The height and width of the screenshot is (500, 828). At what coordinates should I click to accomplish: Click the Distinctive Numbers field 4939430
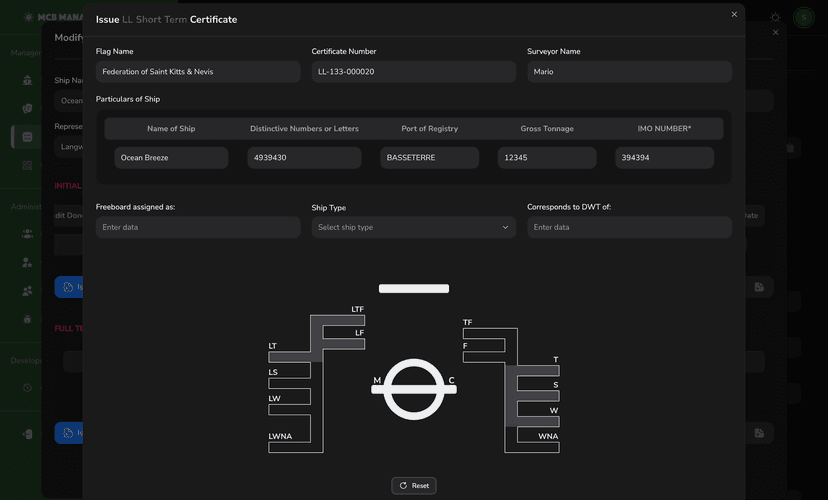pyautogui.click(x=304, y=158)
